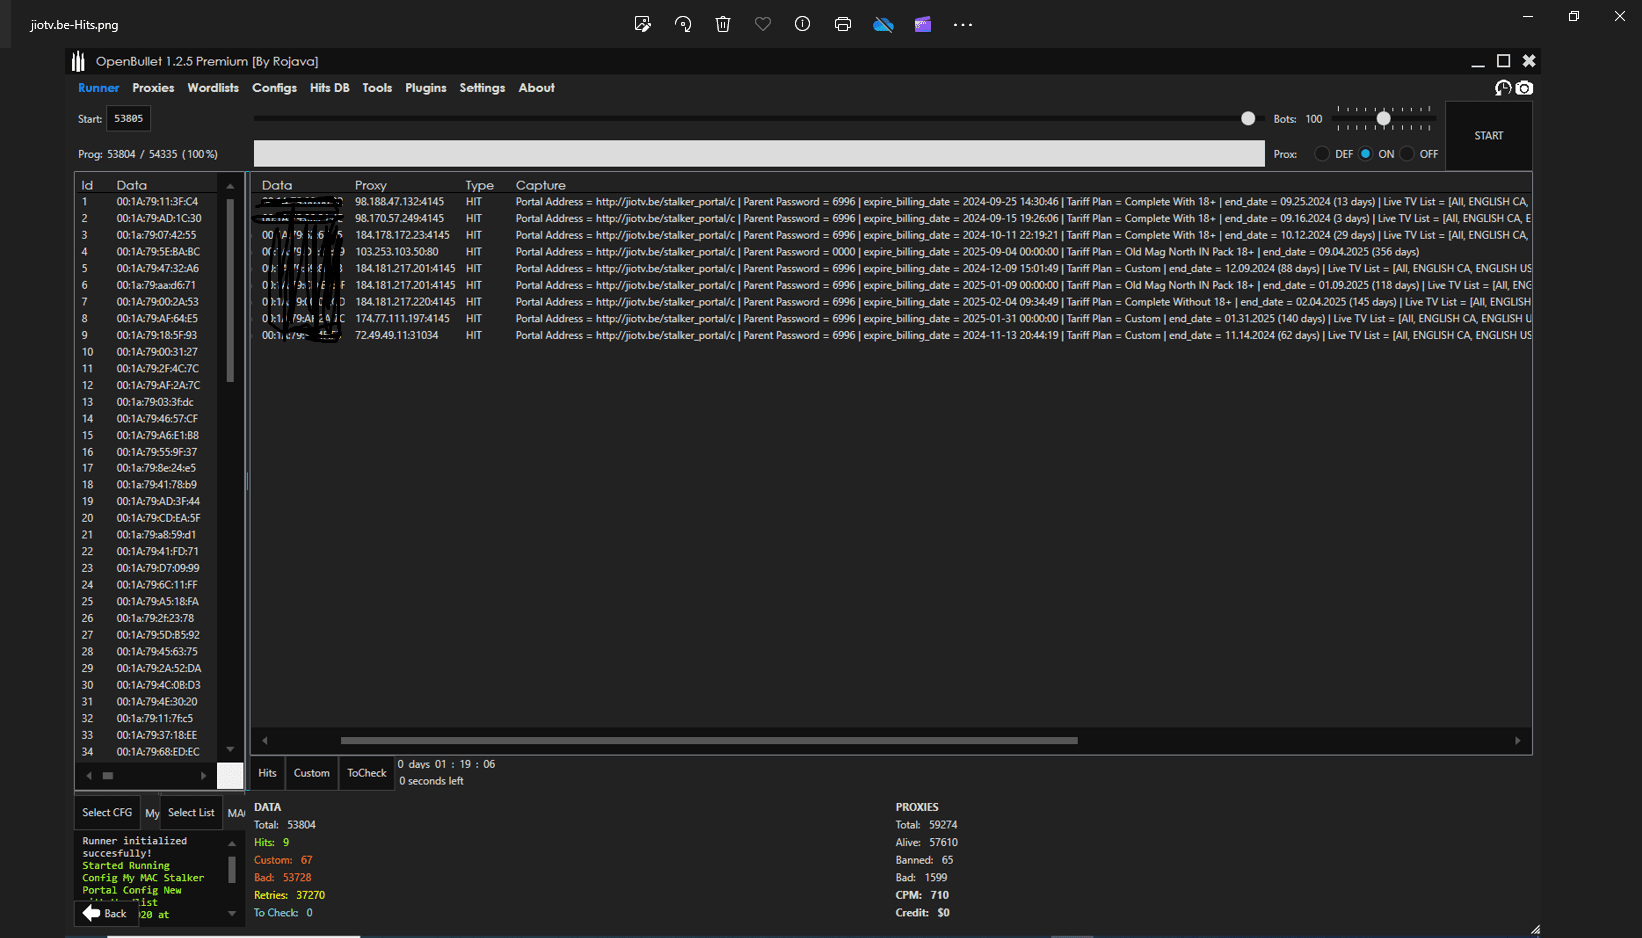
Task: Click the white progress bar
Action: click(x=759, y=153)
